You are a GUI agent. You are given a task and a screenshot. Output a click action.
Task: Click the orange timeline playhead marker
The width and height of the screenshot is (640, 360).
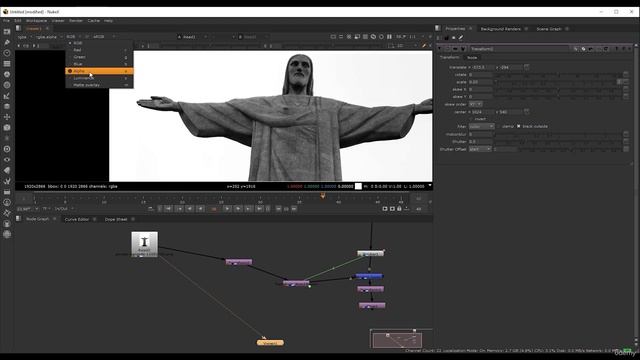point(322,196)
